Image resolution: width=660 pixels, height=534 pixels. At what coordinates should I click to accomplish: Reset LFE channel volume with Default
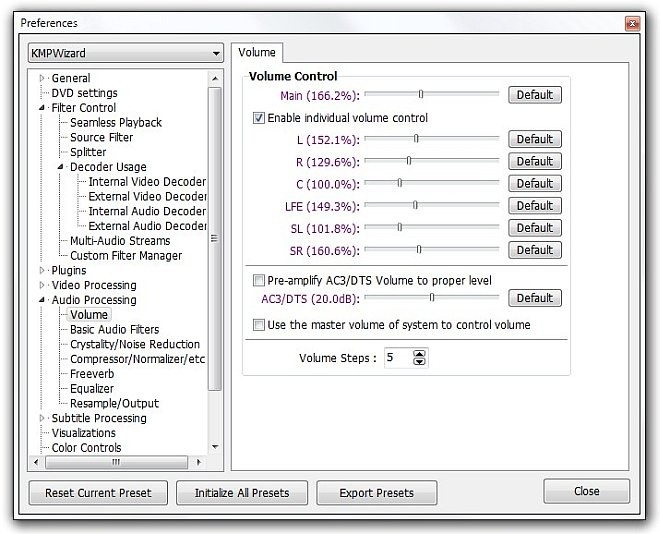[534, 206]
